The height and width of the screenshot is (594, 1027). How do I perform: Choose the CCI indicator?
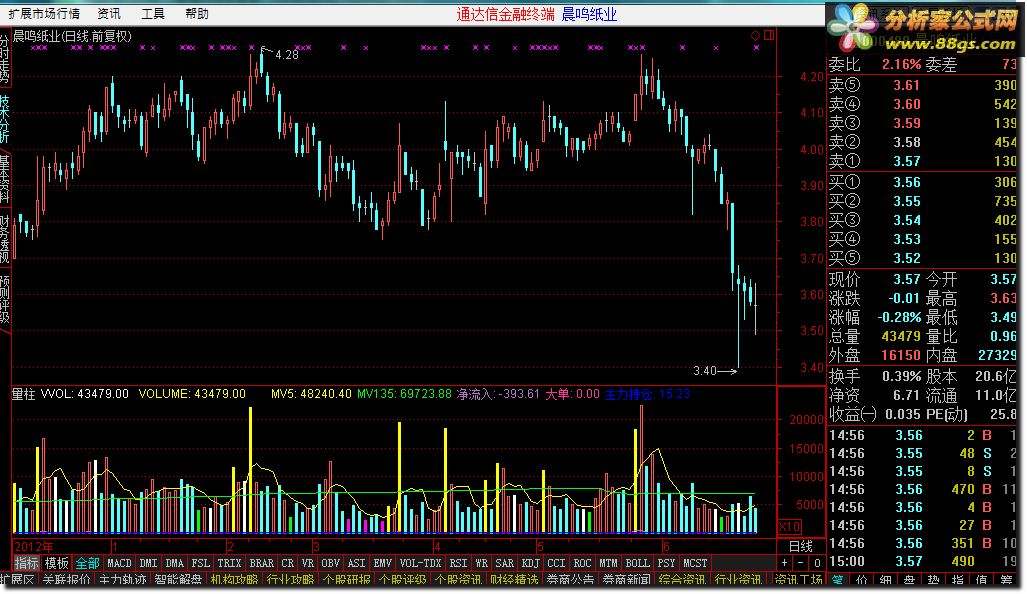click(556, 563)
